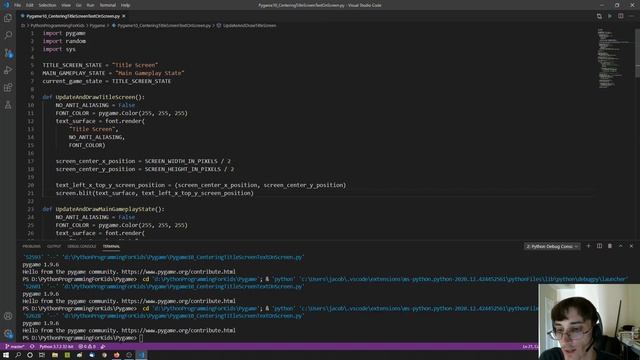Open File Explorer from the taskbar
This screenshot has height=360, width=640.
pos(55,355)
